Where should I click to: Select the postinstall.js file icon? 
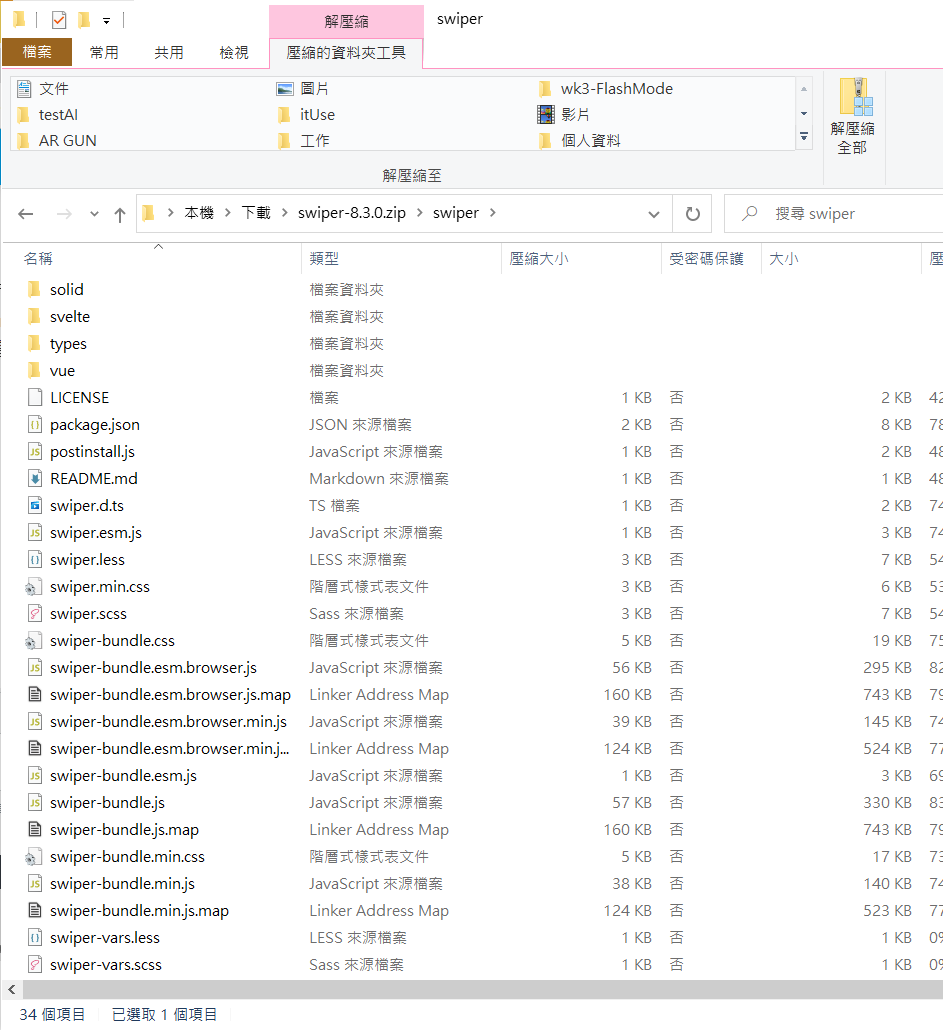pos(35,451)
